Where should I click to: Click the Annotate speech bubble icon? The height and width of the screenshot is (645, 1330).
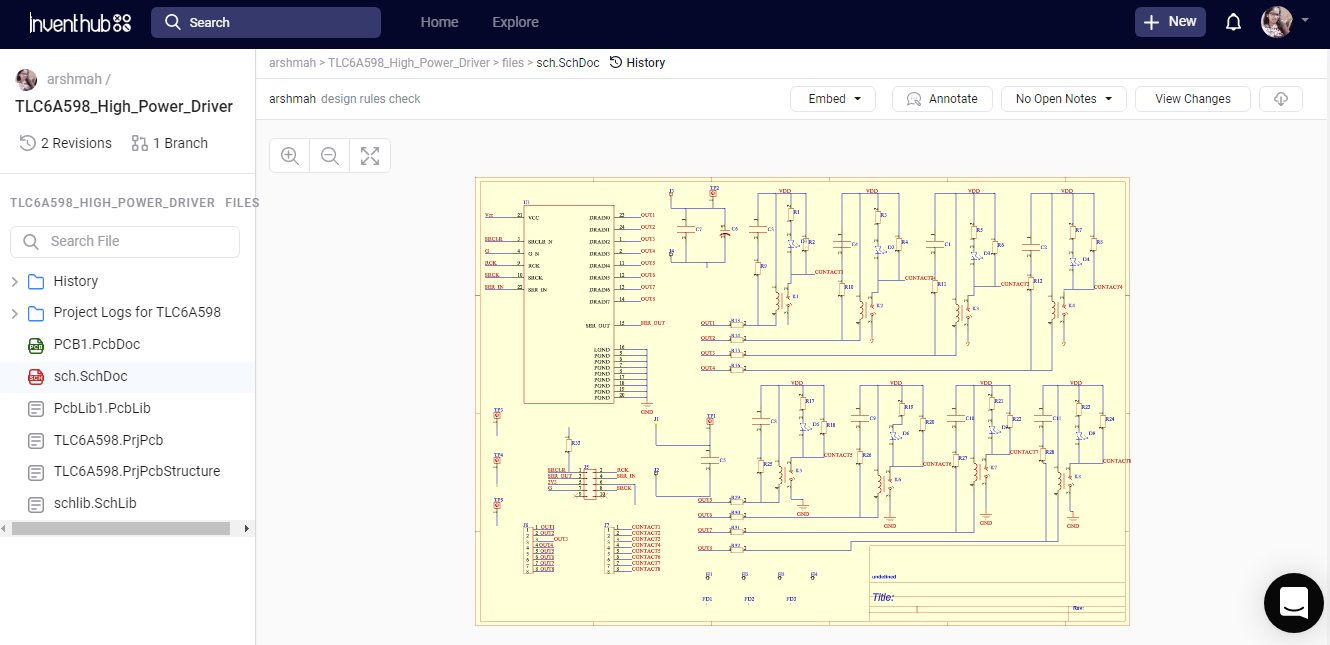click(913, 99)
